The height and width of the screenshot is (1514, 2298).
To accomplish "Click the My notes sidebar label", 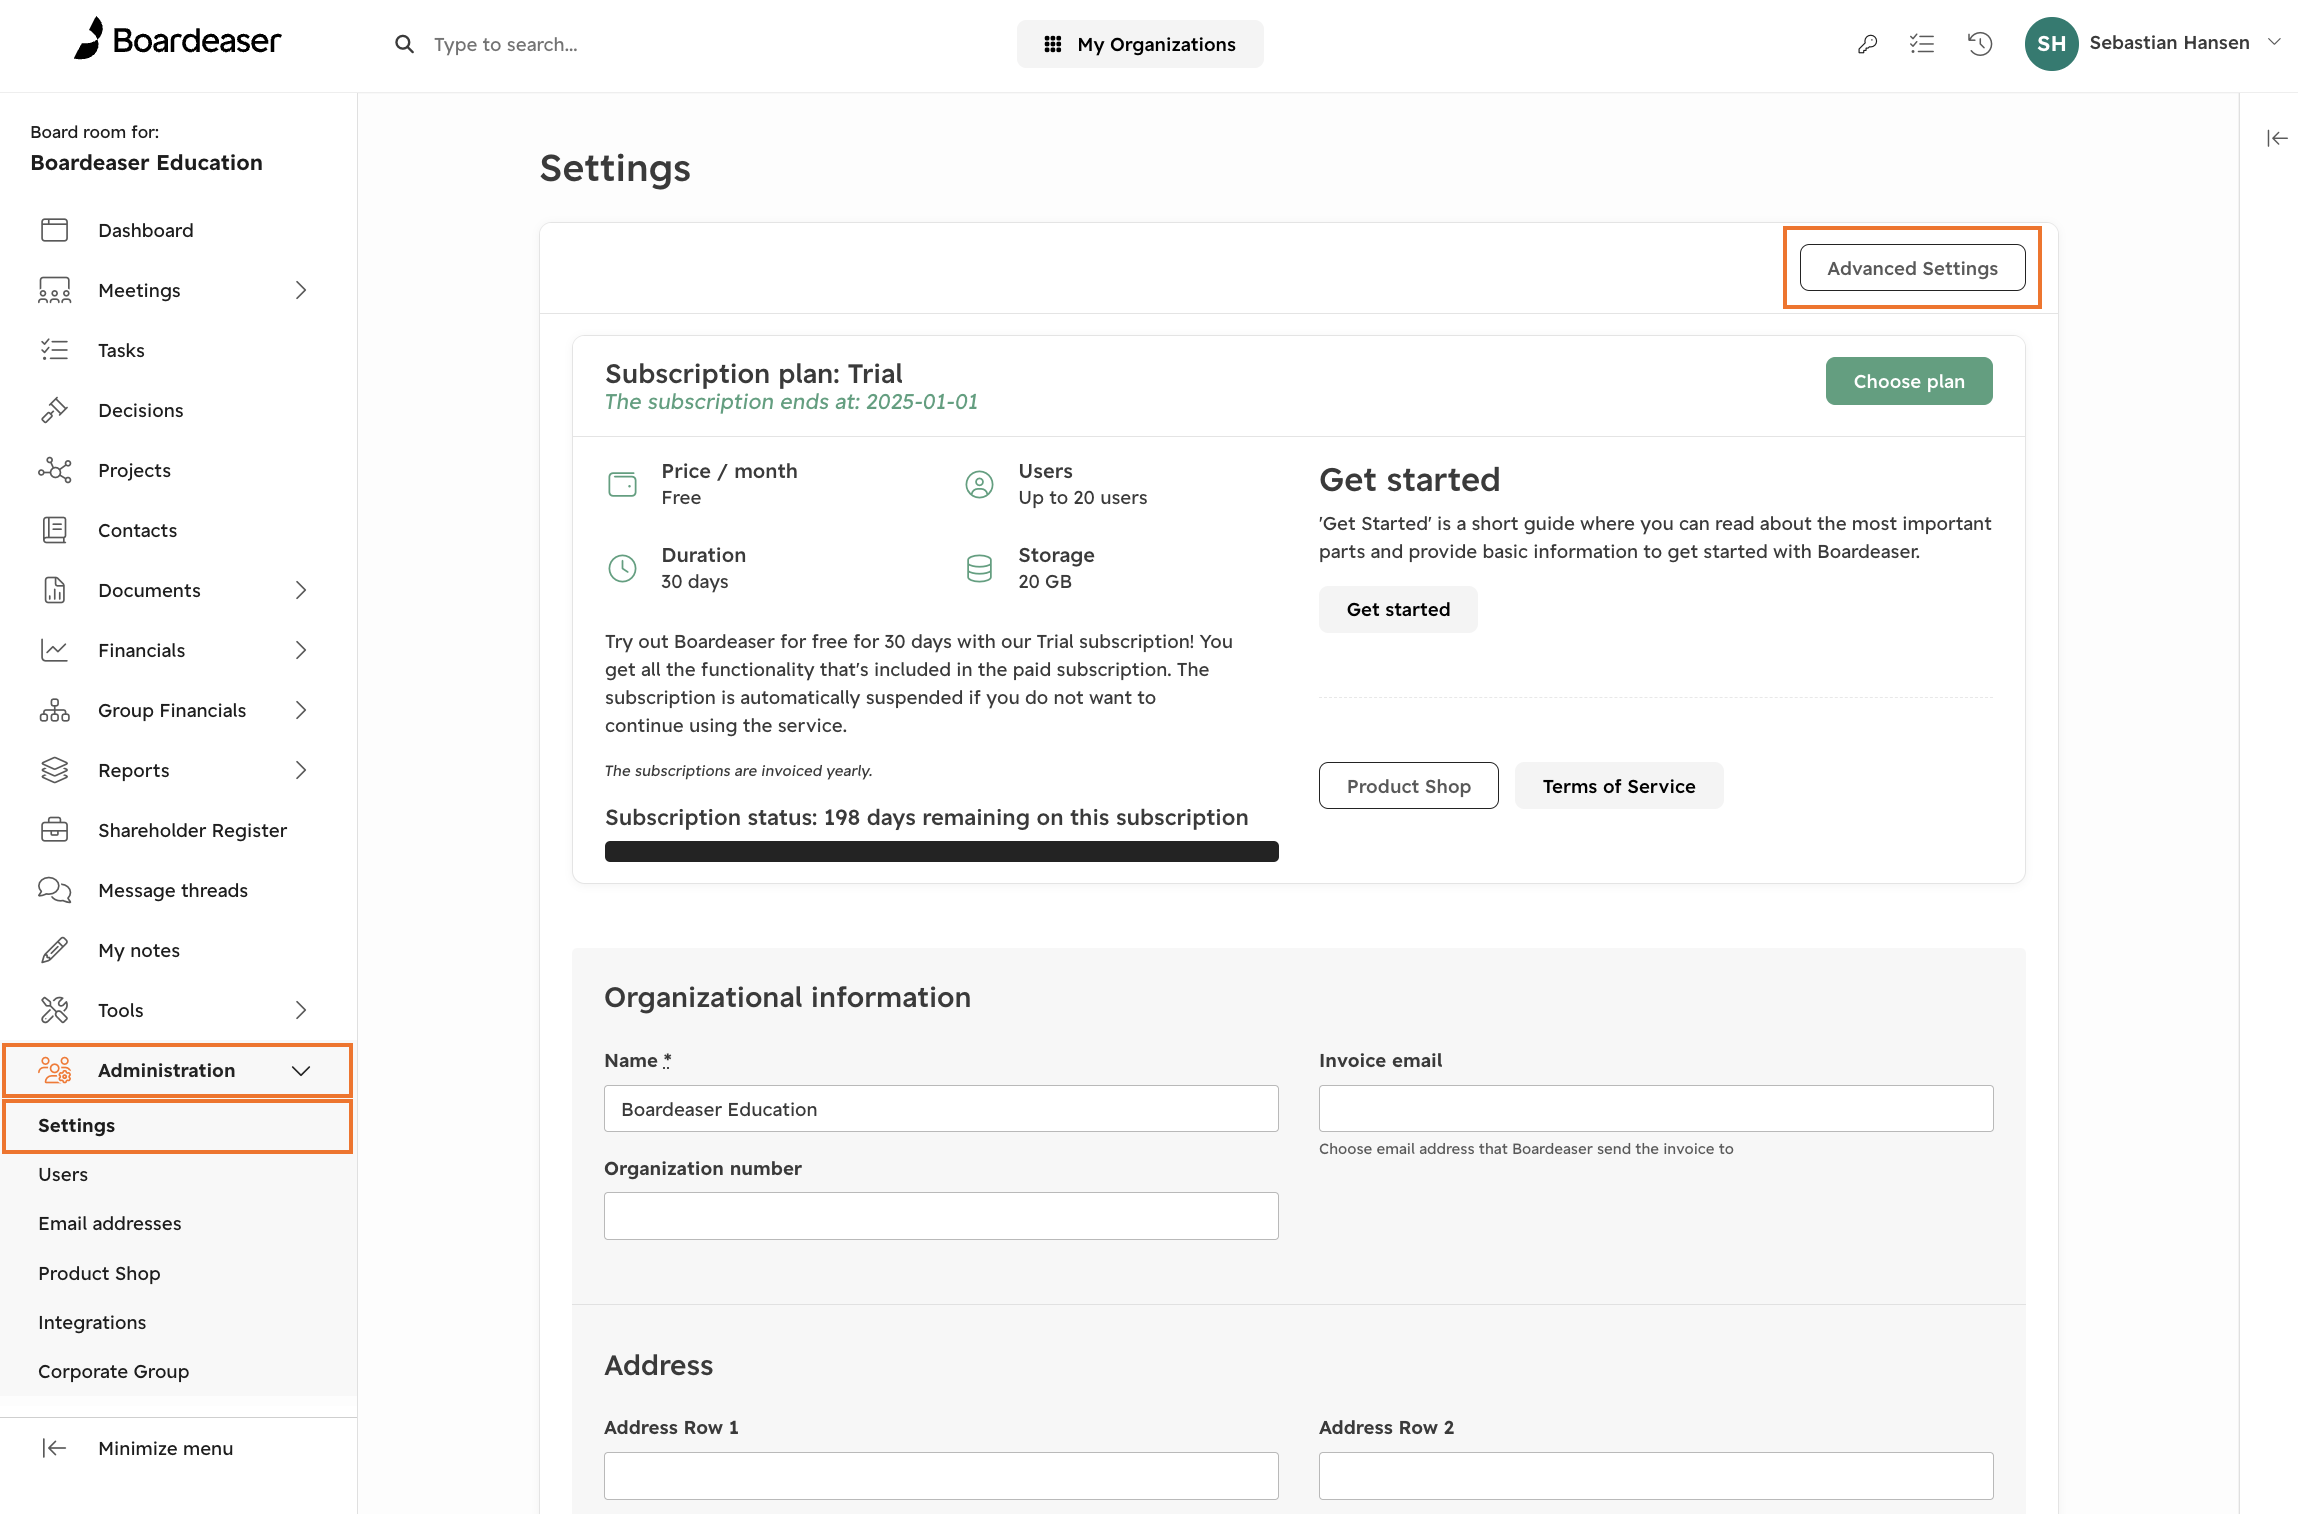I will [139, 950].
